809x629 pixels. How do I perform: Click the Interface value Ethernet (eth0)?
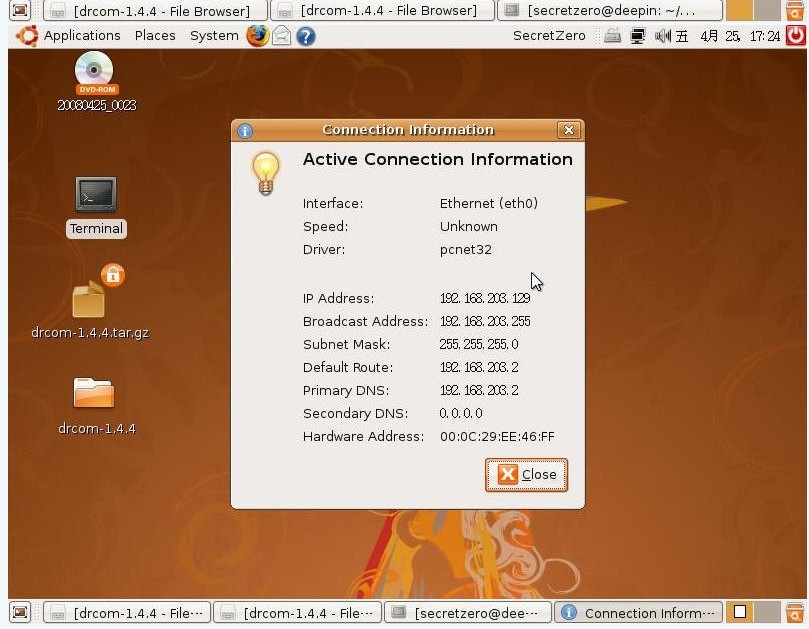(489, 203)
